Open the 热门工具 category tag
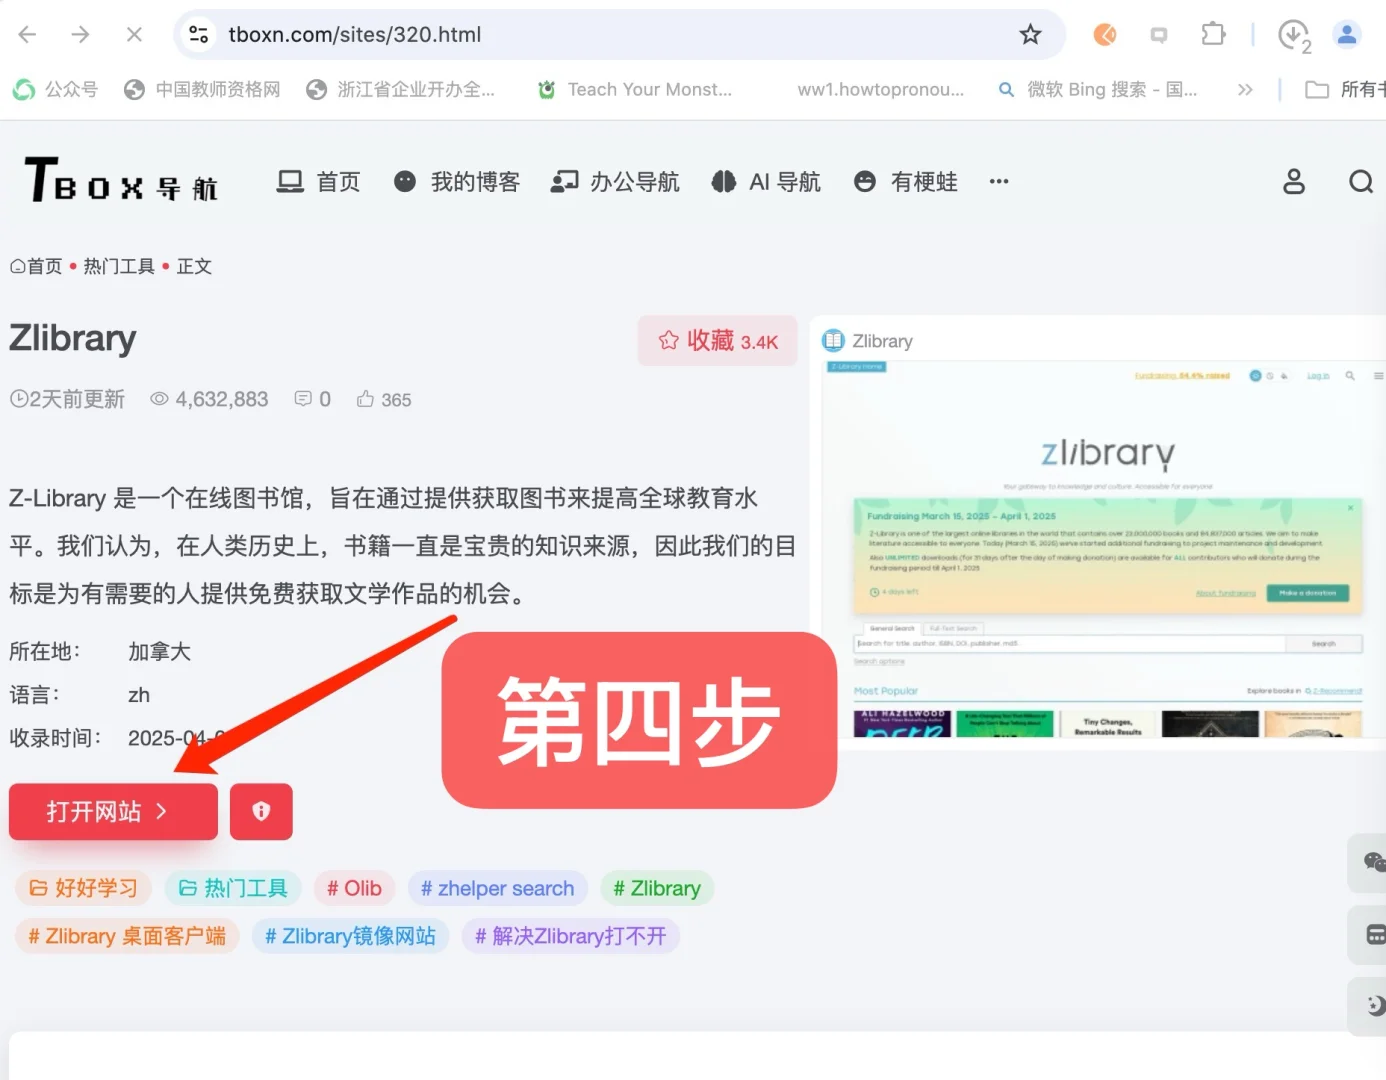 232,888
